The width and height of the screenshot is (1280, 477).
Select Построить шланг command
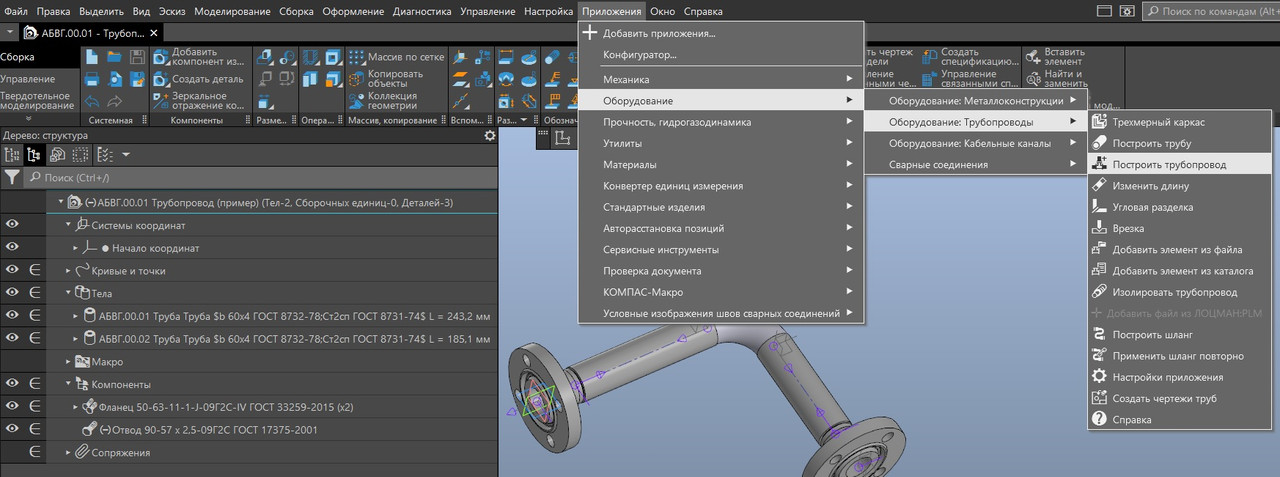coord(1178,335)
